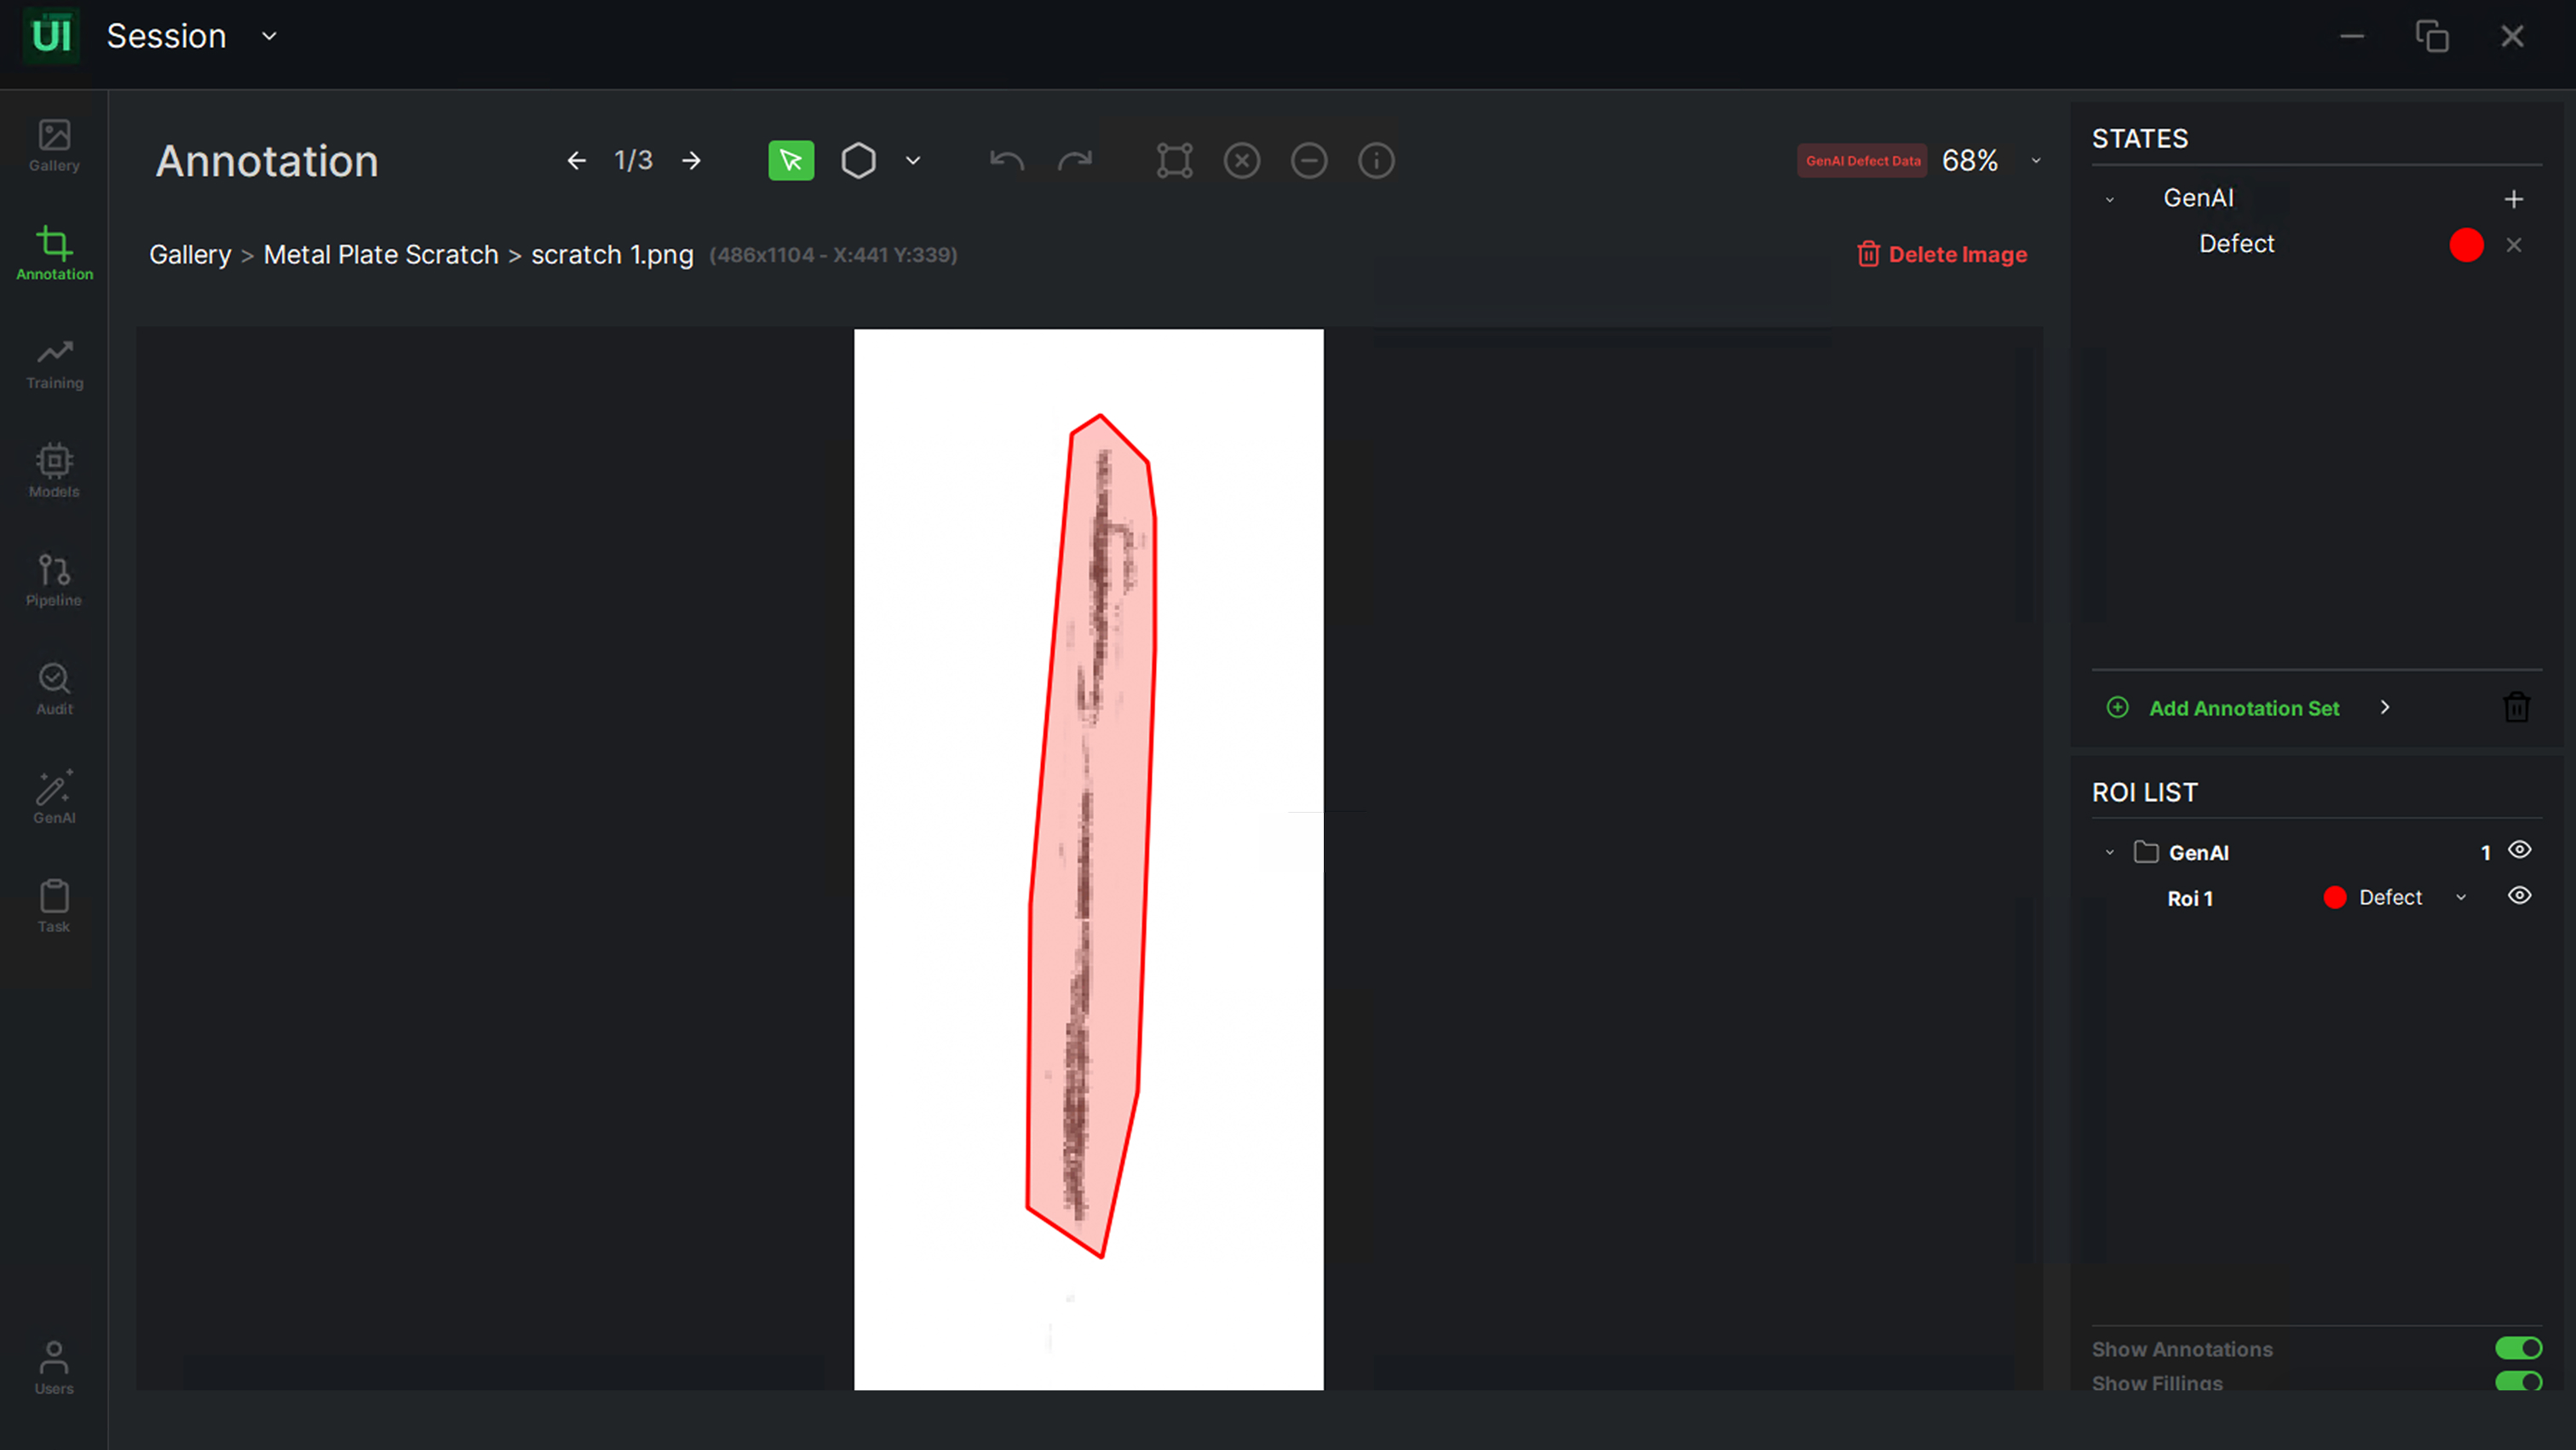This screenshot has height=1450, width=2576.
Task: Click the trash icon beside Add Annotation Set
Action: pyautogui.click(x=2516, y=708)
